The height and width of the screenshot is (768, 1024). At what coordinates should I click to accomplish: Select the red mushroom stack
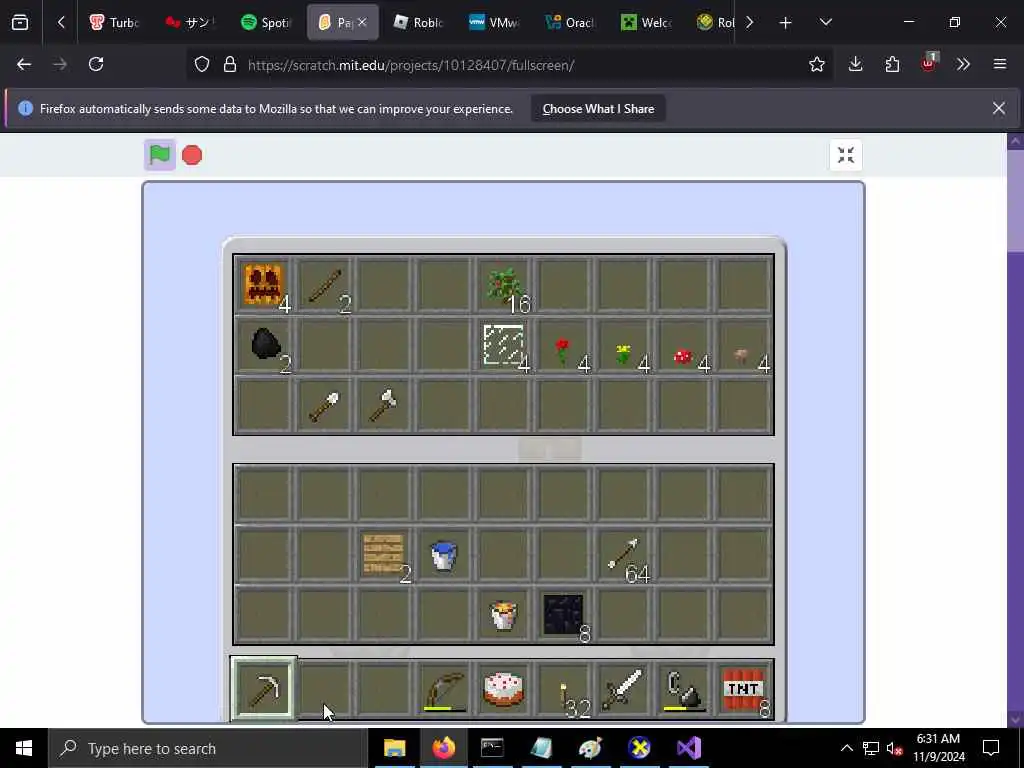pyautogui.click(x=684, y=345)
